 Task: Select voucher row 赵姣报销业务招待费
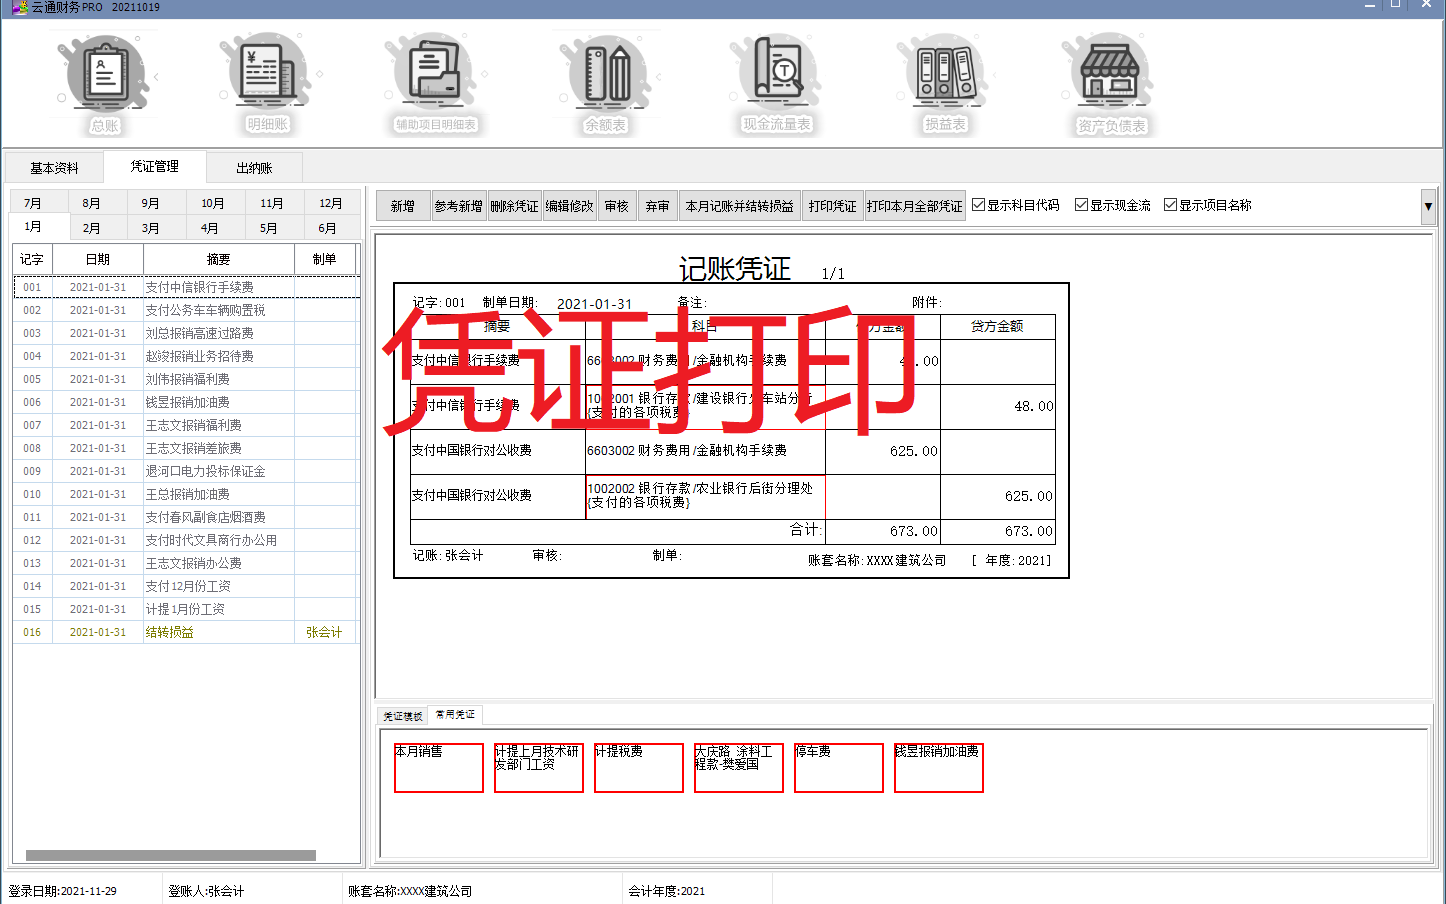pyautogui.click(x=186, y=356)
